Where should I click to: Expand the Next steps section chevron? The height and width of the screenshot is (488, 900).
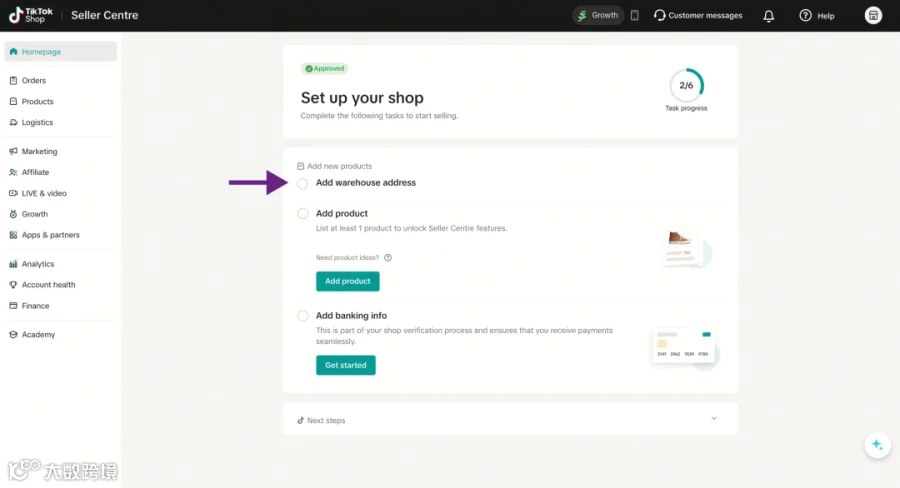tap(714, 419)
